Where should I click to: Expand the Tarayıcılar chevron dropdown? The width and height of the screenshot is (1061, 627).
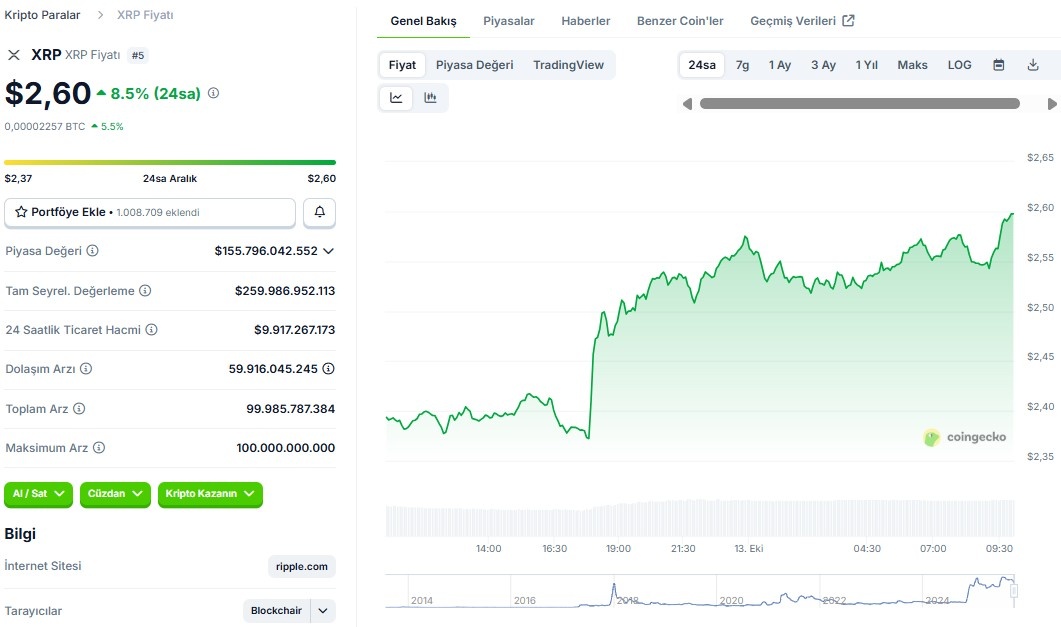(323, 611)
